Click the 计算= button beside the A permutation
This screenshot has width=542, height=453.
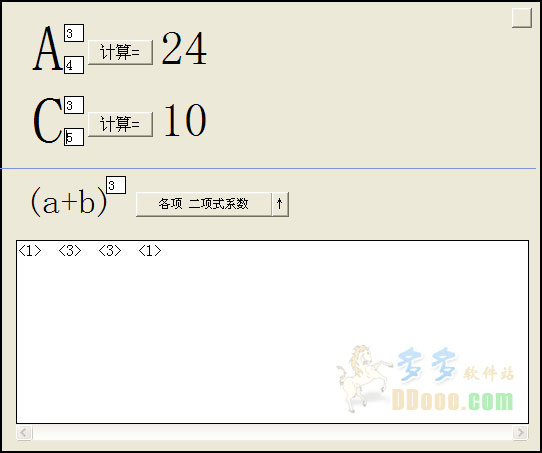120,52
